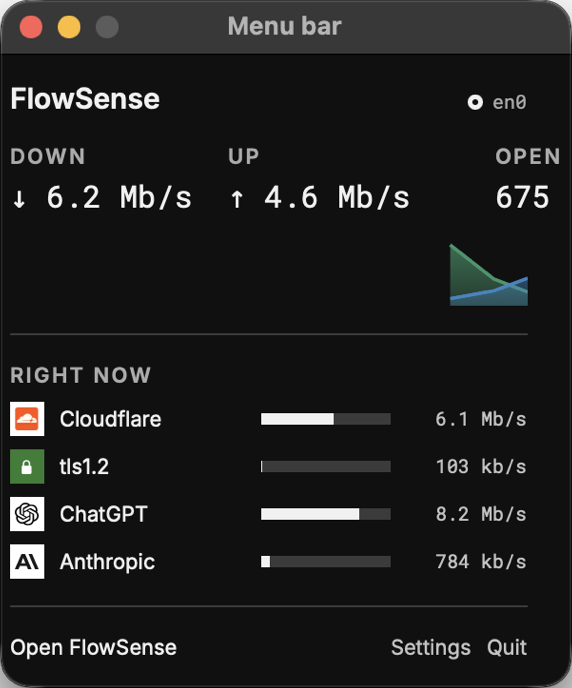Click the traffic sparkline graph
Viewport: 572px width, 688px height.
point(489,275)
